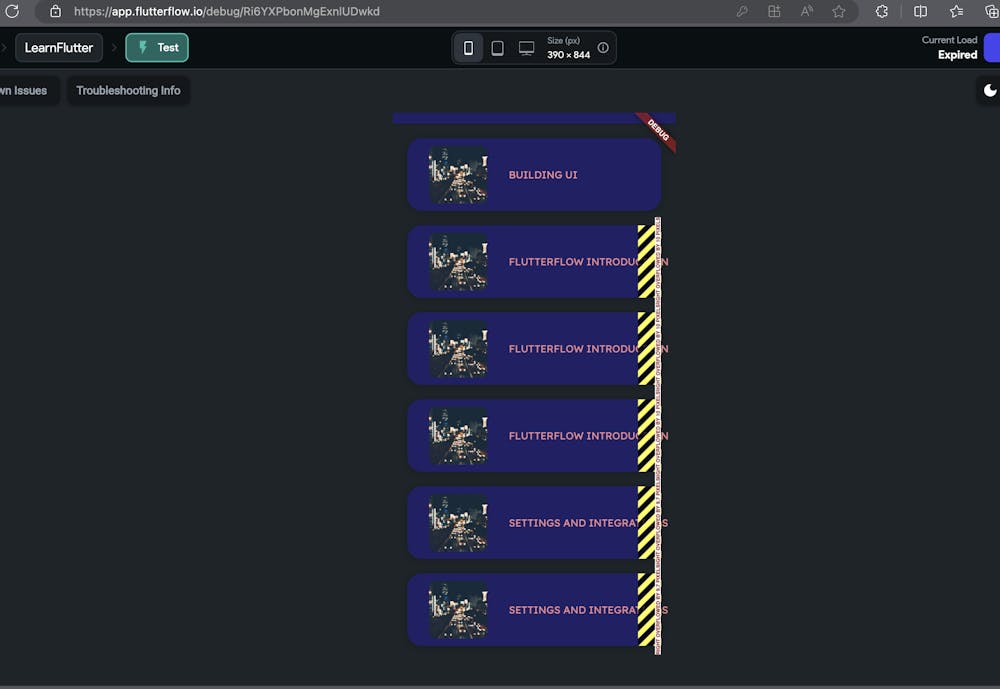Toggle the read aloud icon
This screenshot has width=1000, height=689.
click(x=807, y=11)
